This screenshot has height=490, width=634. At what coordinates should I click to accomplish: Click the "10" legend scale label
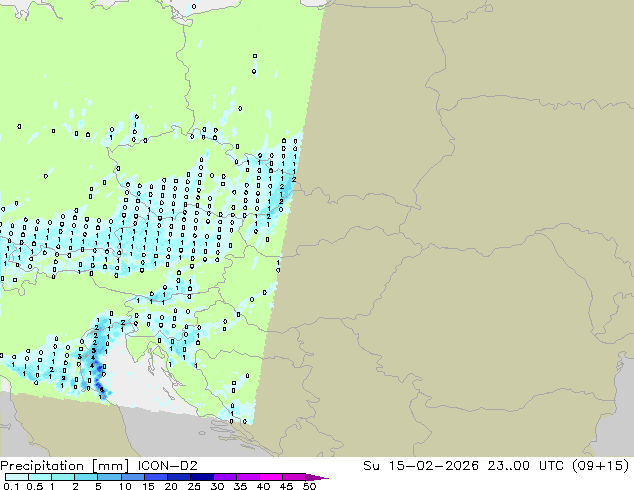coord(125,486)
